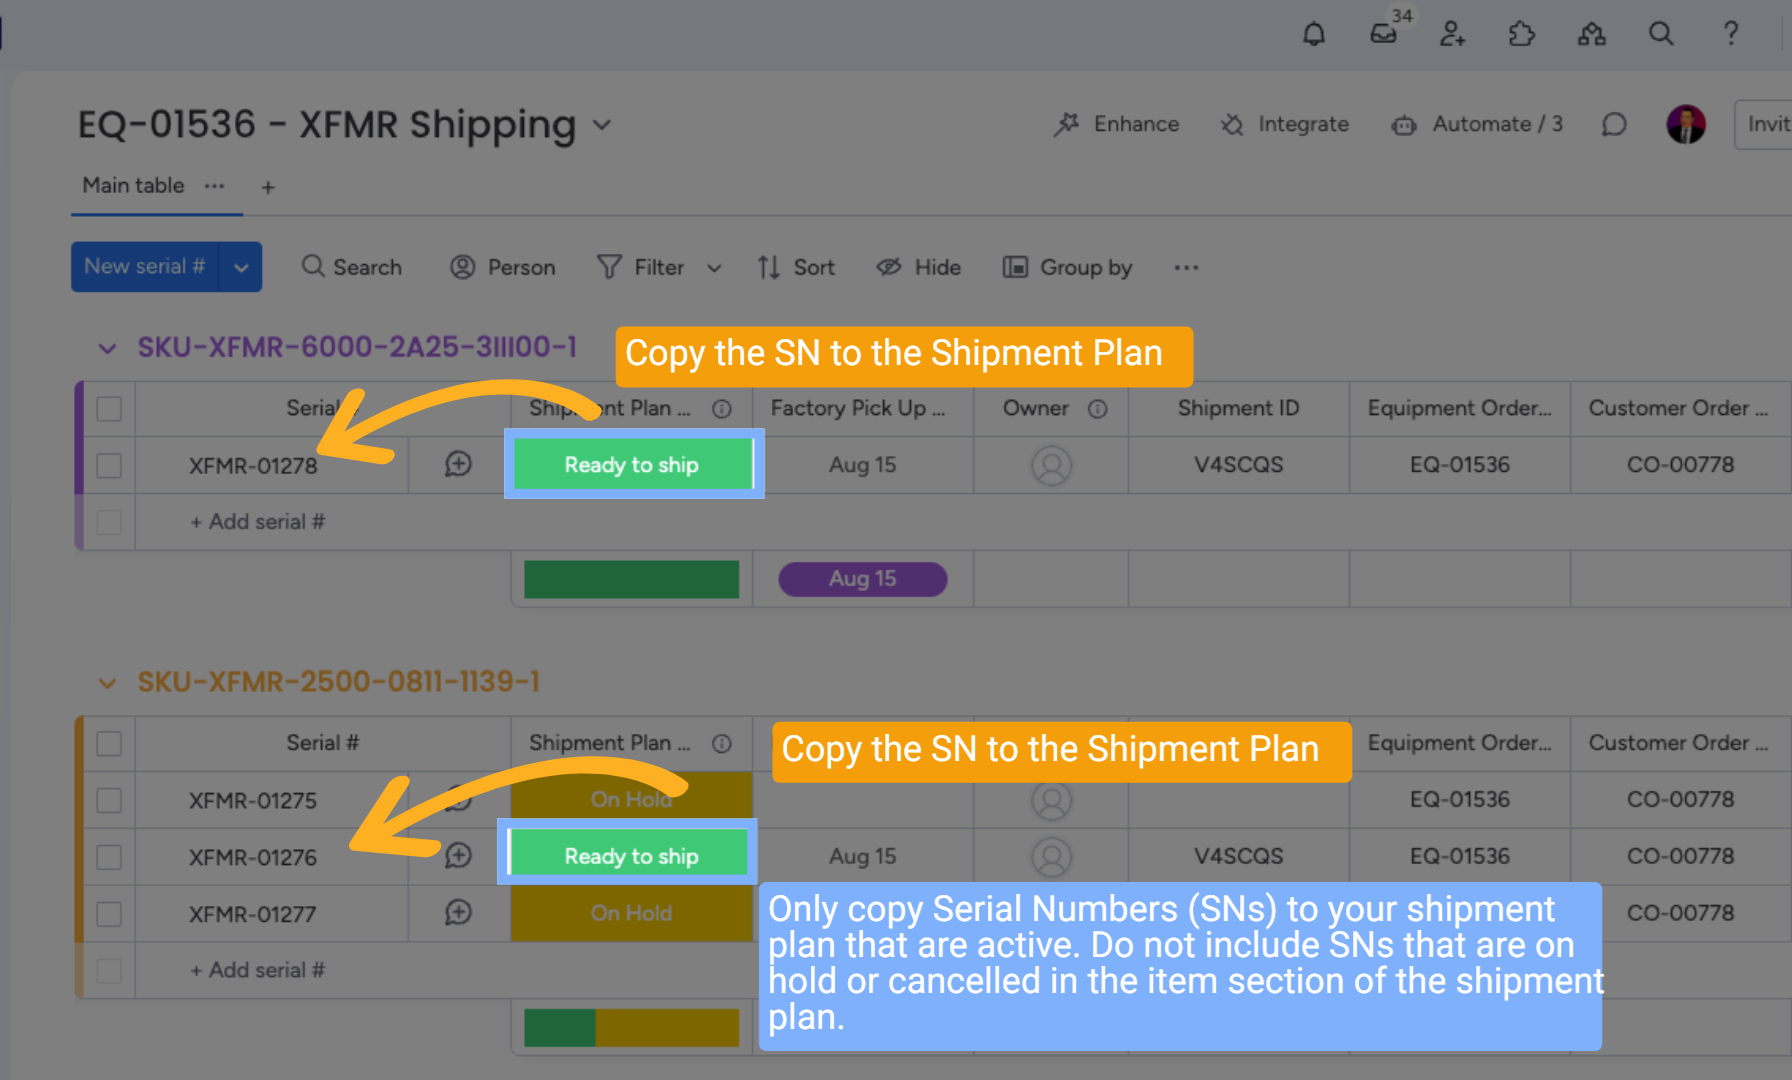Tick the XFMR-01275 row checkbox
Image resolution: width=1792 pixels, height=1080 pixels.
109,801
